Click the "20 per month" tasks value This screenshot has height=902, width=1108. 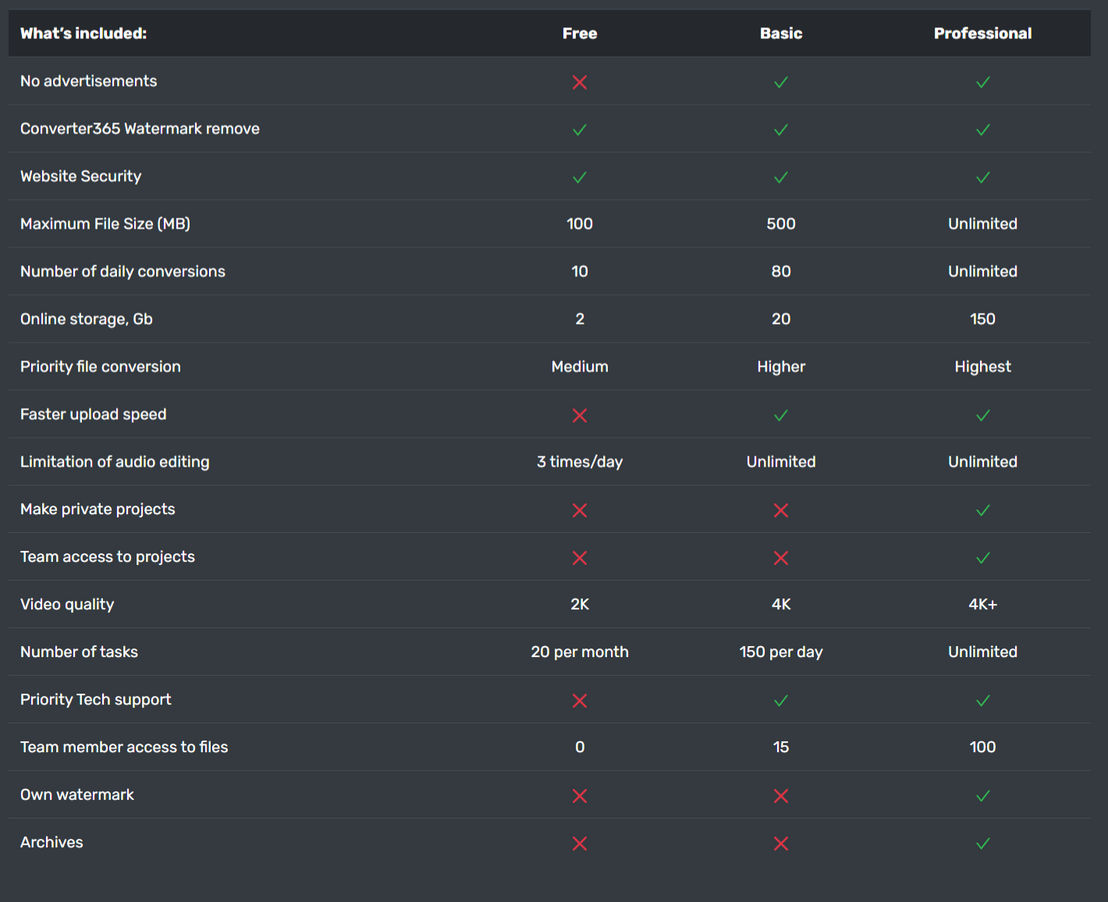tap(579, 652)
